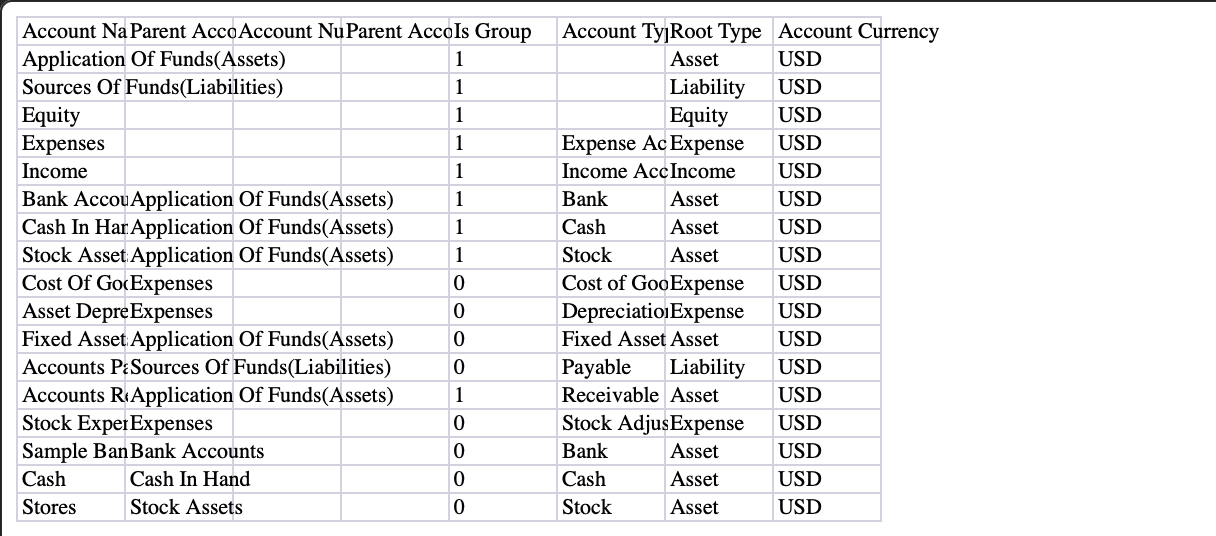Click the 'Receivable' account type cell
The height and width of the screenshot is (536, 1216).
610,395
